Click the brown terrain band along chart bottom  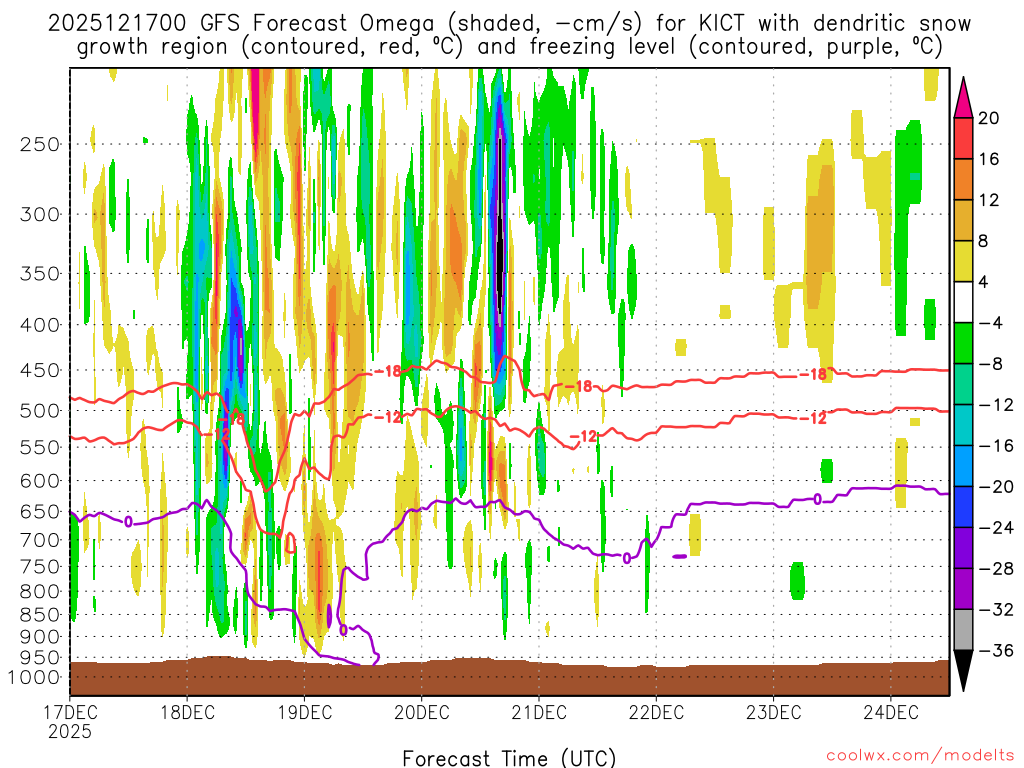[509, 677]
